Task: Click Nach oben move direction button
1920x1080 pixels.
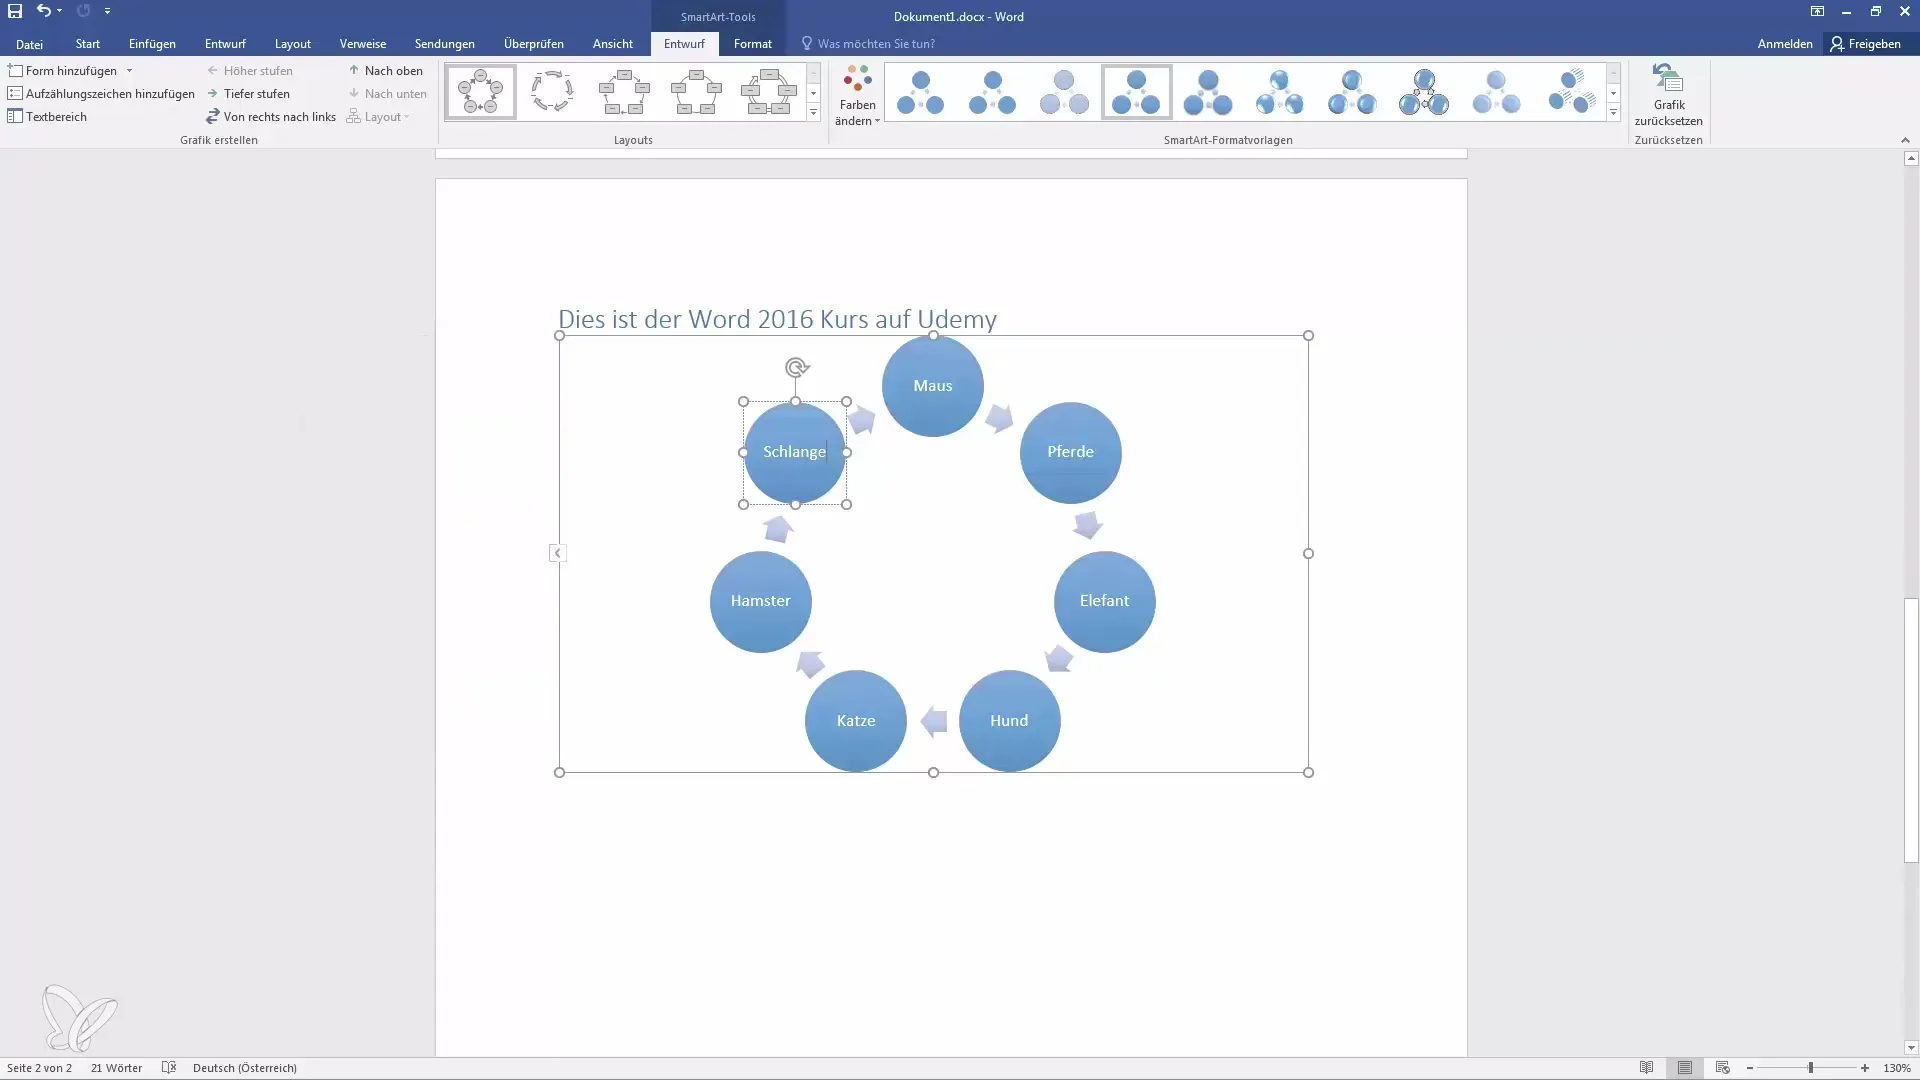Action: click(386, 70)
